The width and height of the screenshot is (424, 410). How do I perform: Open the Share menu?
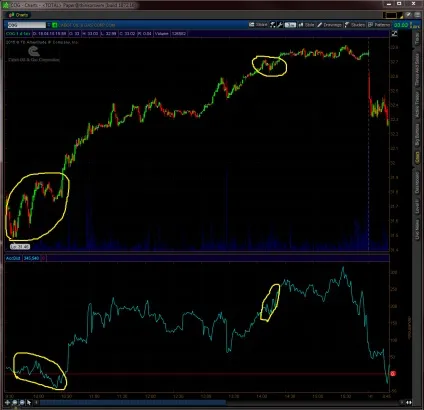coord(258,25)
